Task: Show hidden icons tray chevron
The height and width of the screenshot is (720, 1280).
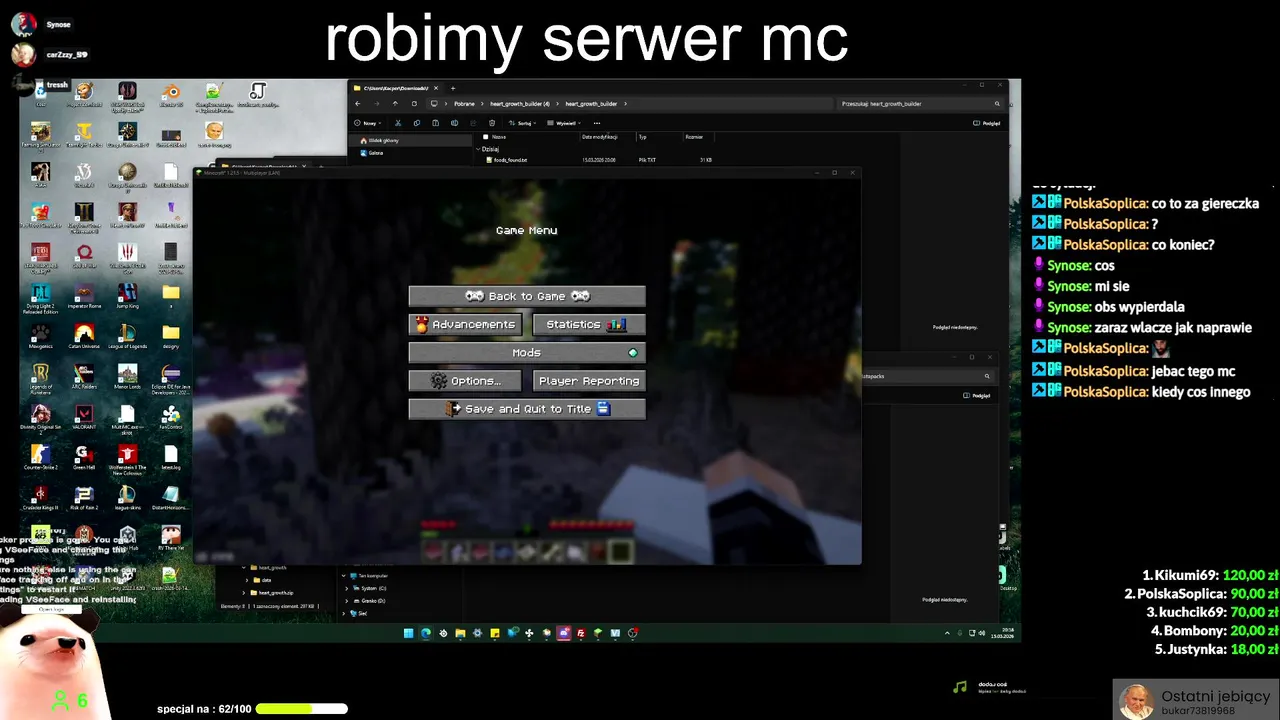Action: [947, 632]
